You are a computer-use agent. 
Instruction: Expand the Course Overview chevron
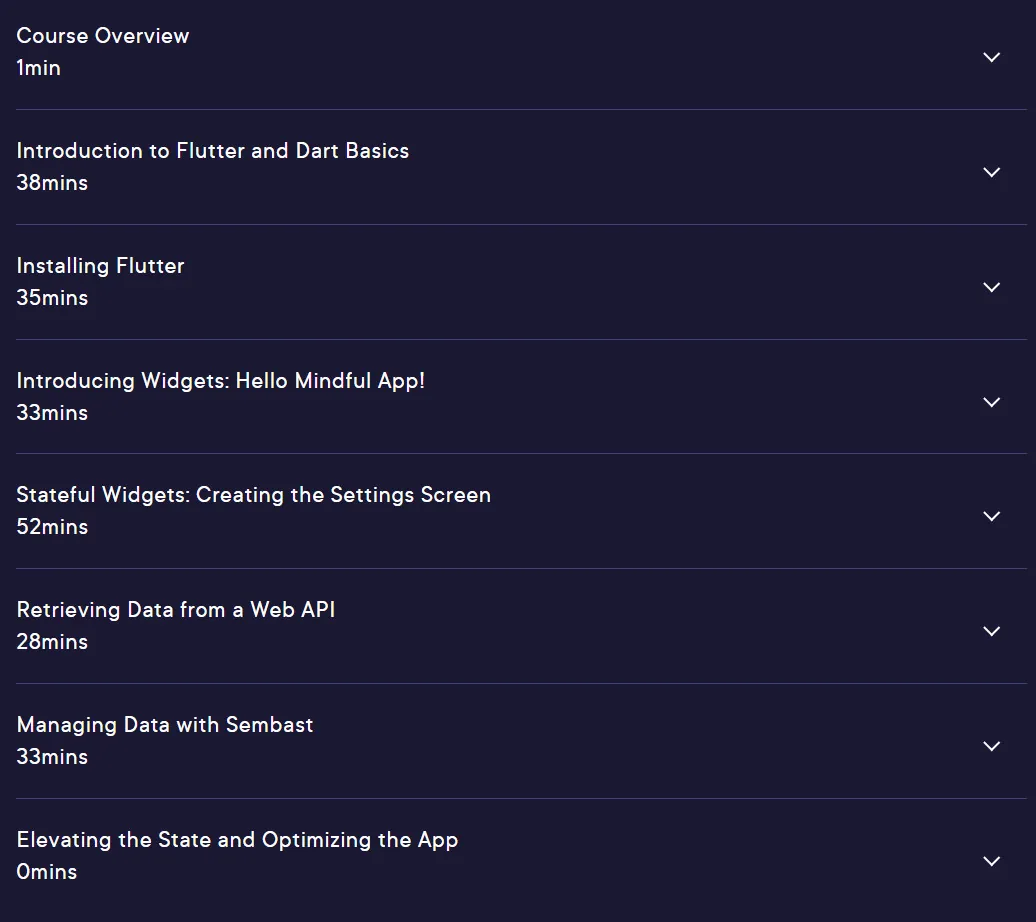(x=991, y=58)
